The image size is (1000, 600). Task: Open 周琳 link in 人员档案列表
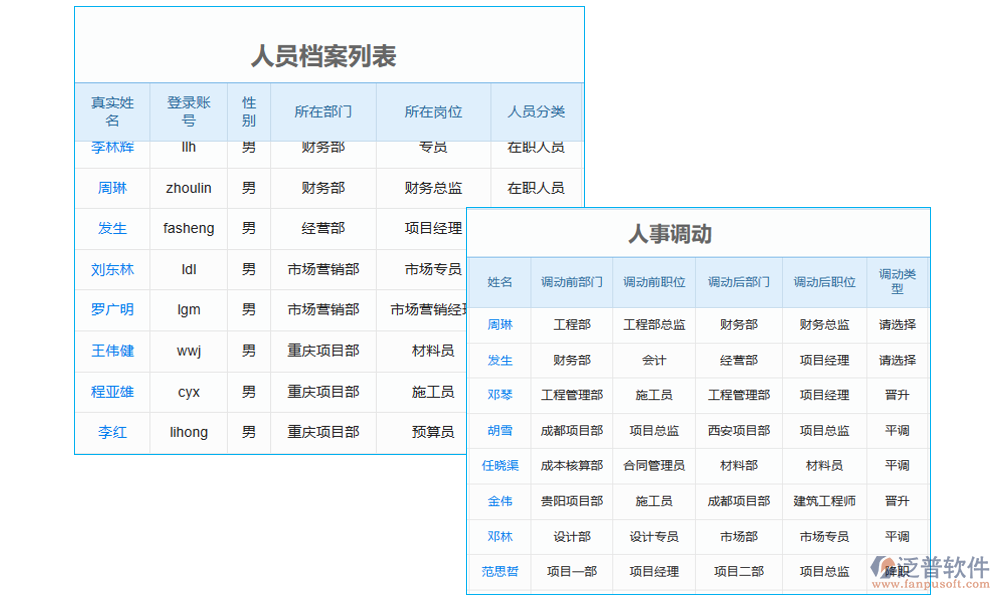pos(112,188)
